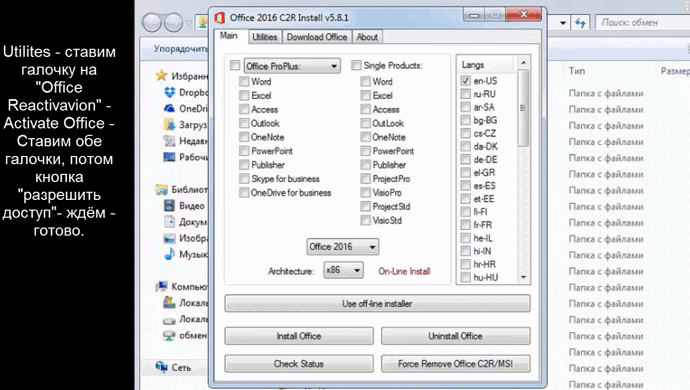
Task: Click the Explorer forward navigation button
Action: pyautogui.click(x=173, y=22)
